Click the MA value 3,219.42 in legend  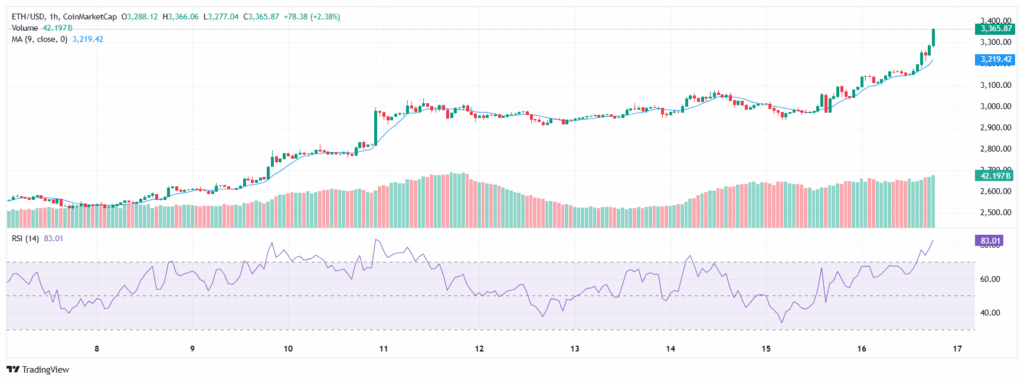point(87,39)
